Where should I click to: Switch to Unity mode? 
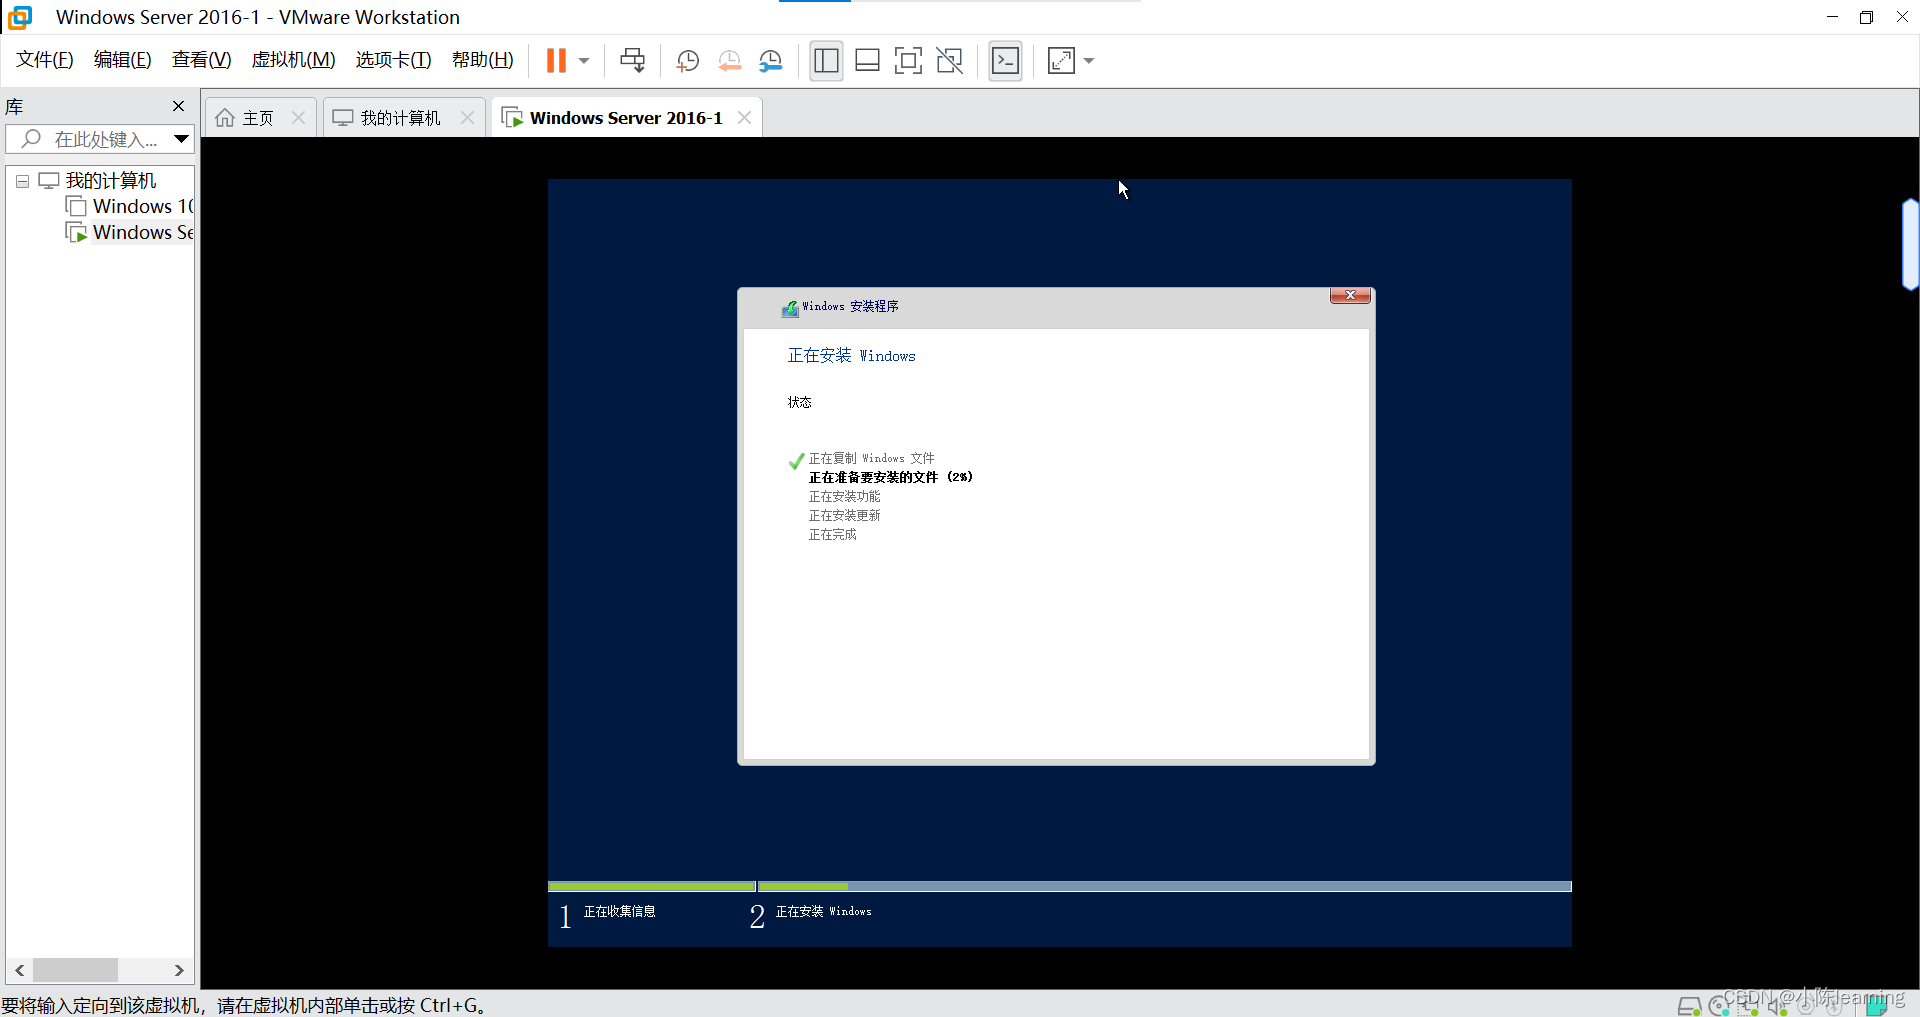[949, 61]
